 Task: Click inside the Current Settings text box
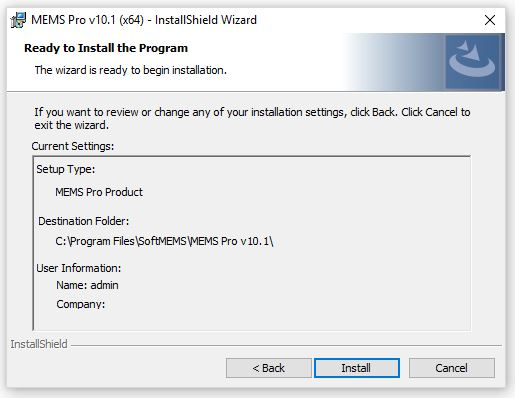[252, 243]
